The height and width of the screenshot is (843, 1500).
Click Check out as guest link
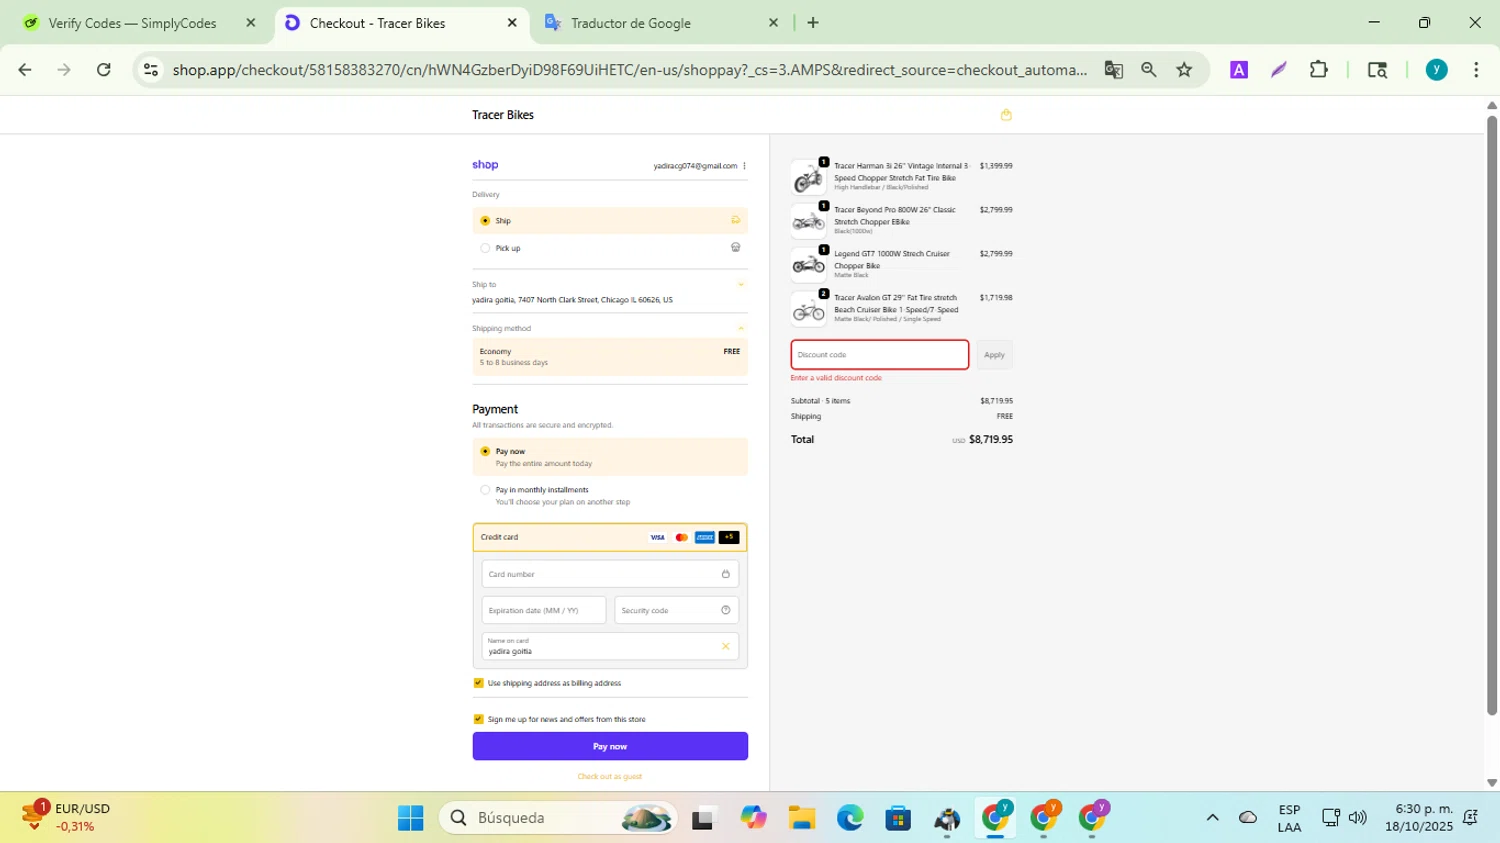pyautogui.click(x=610, y=776)
